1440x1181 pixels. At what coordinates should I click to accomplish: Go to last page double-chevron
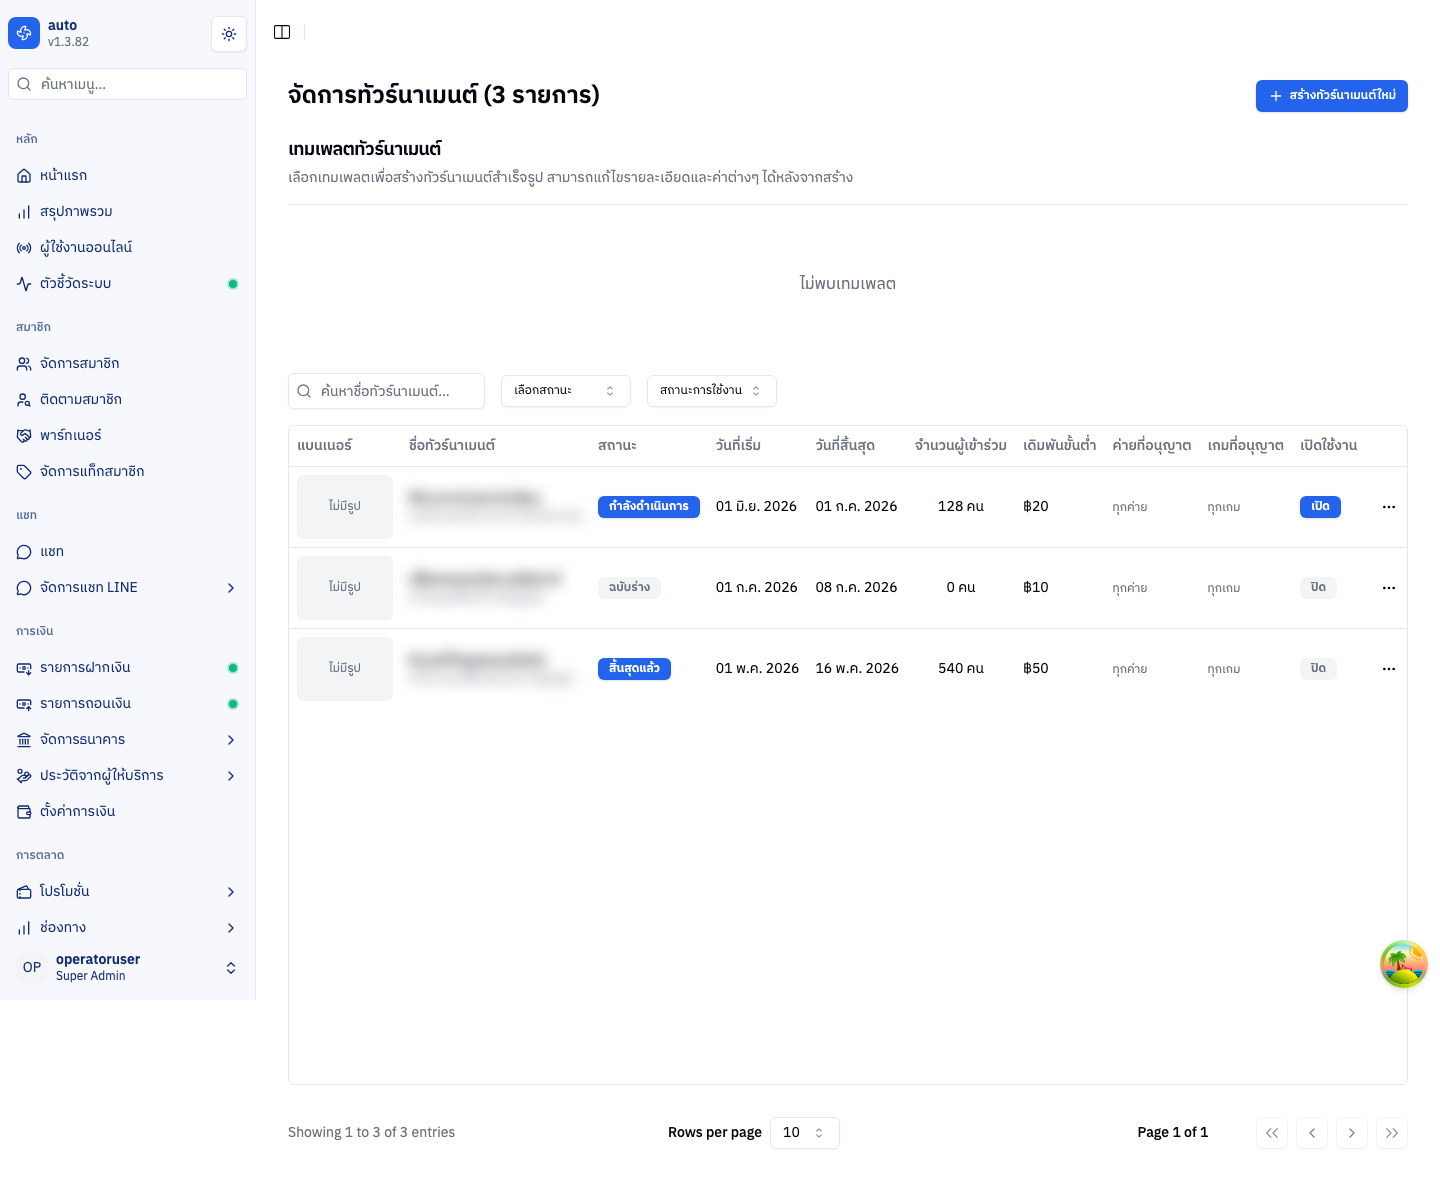[x=1392, y=1133]
